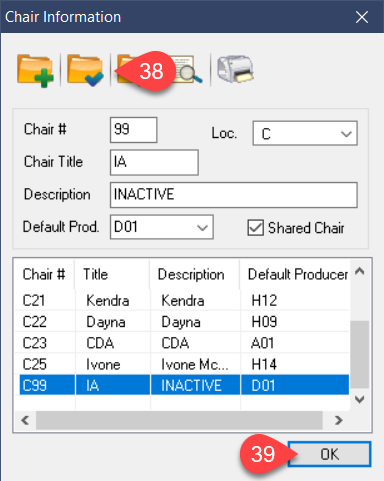
Task: Open the Loc. dropdown
Action: (x=305, y=133)
